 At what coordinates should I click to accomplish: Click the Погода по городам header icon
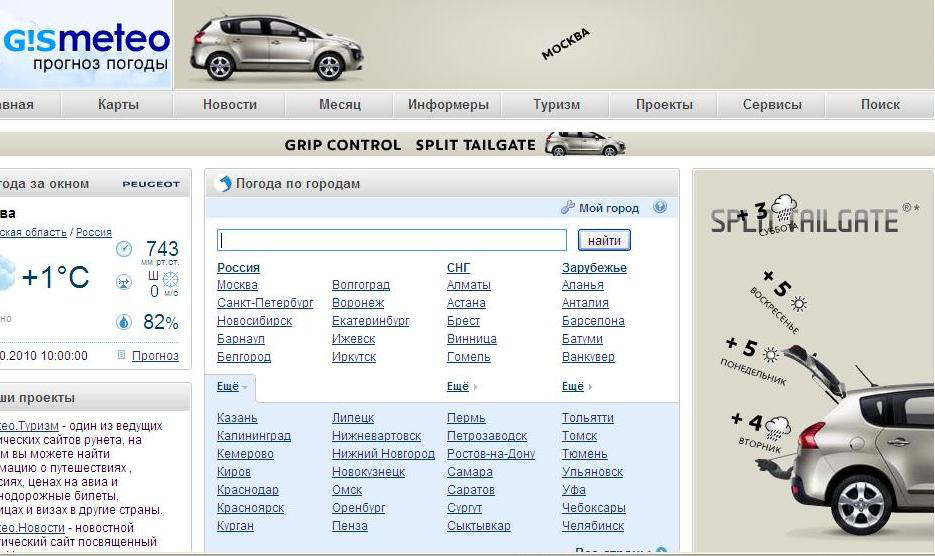pyautogui.click(x=224, y=183)
